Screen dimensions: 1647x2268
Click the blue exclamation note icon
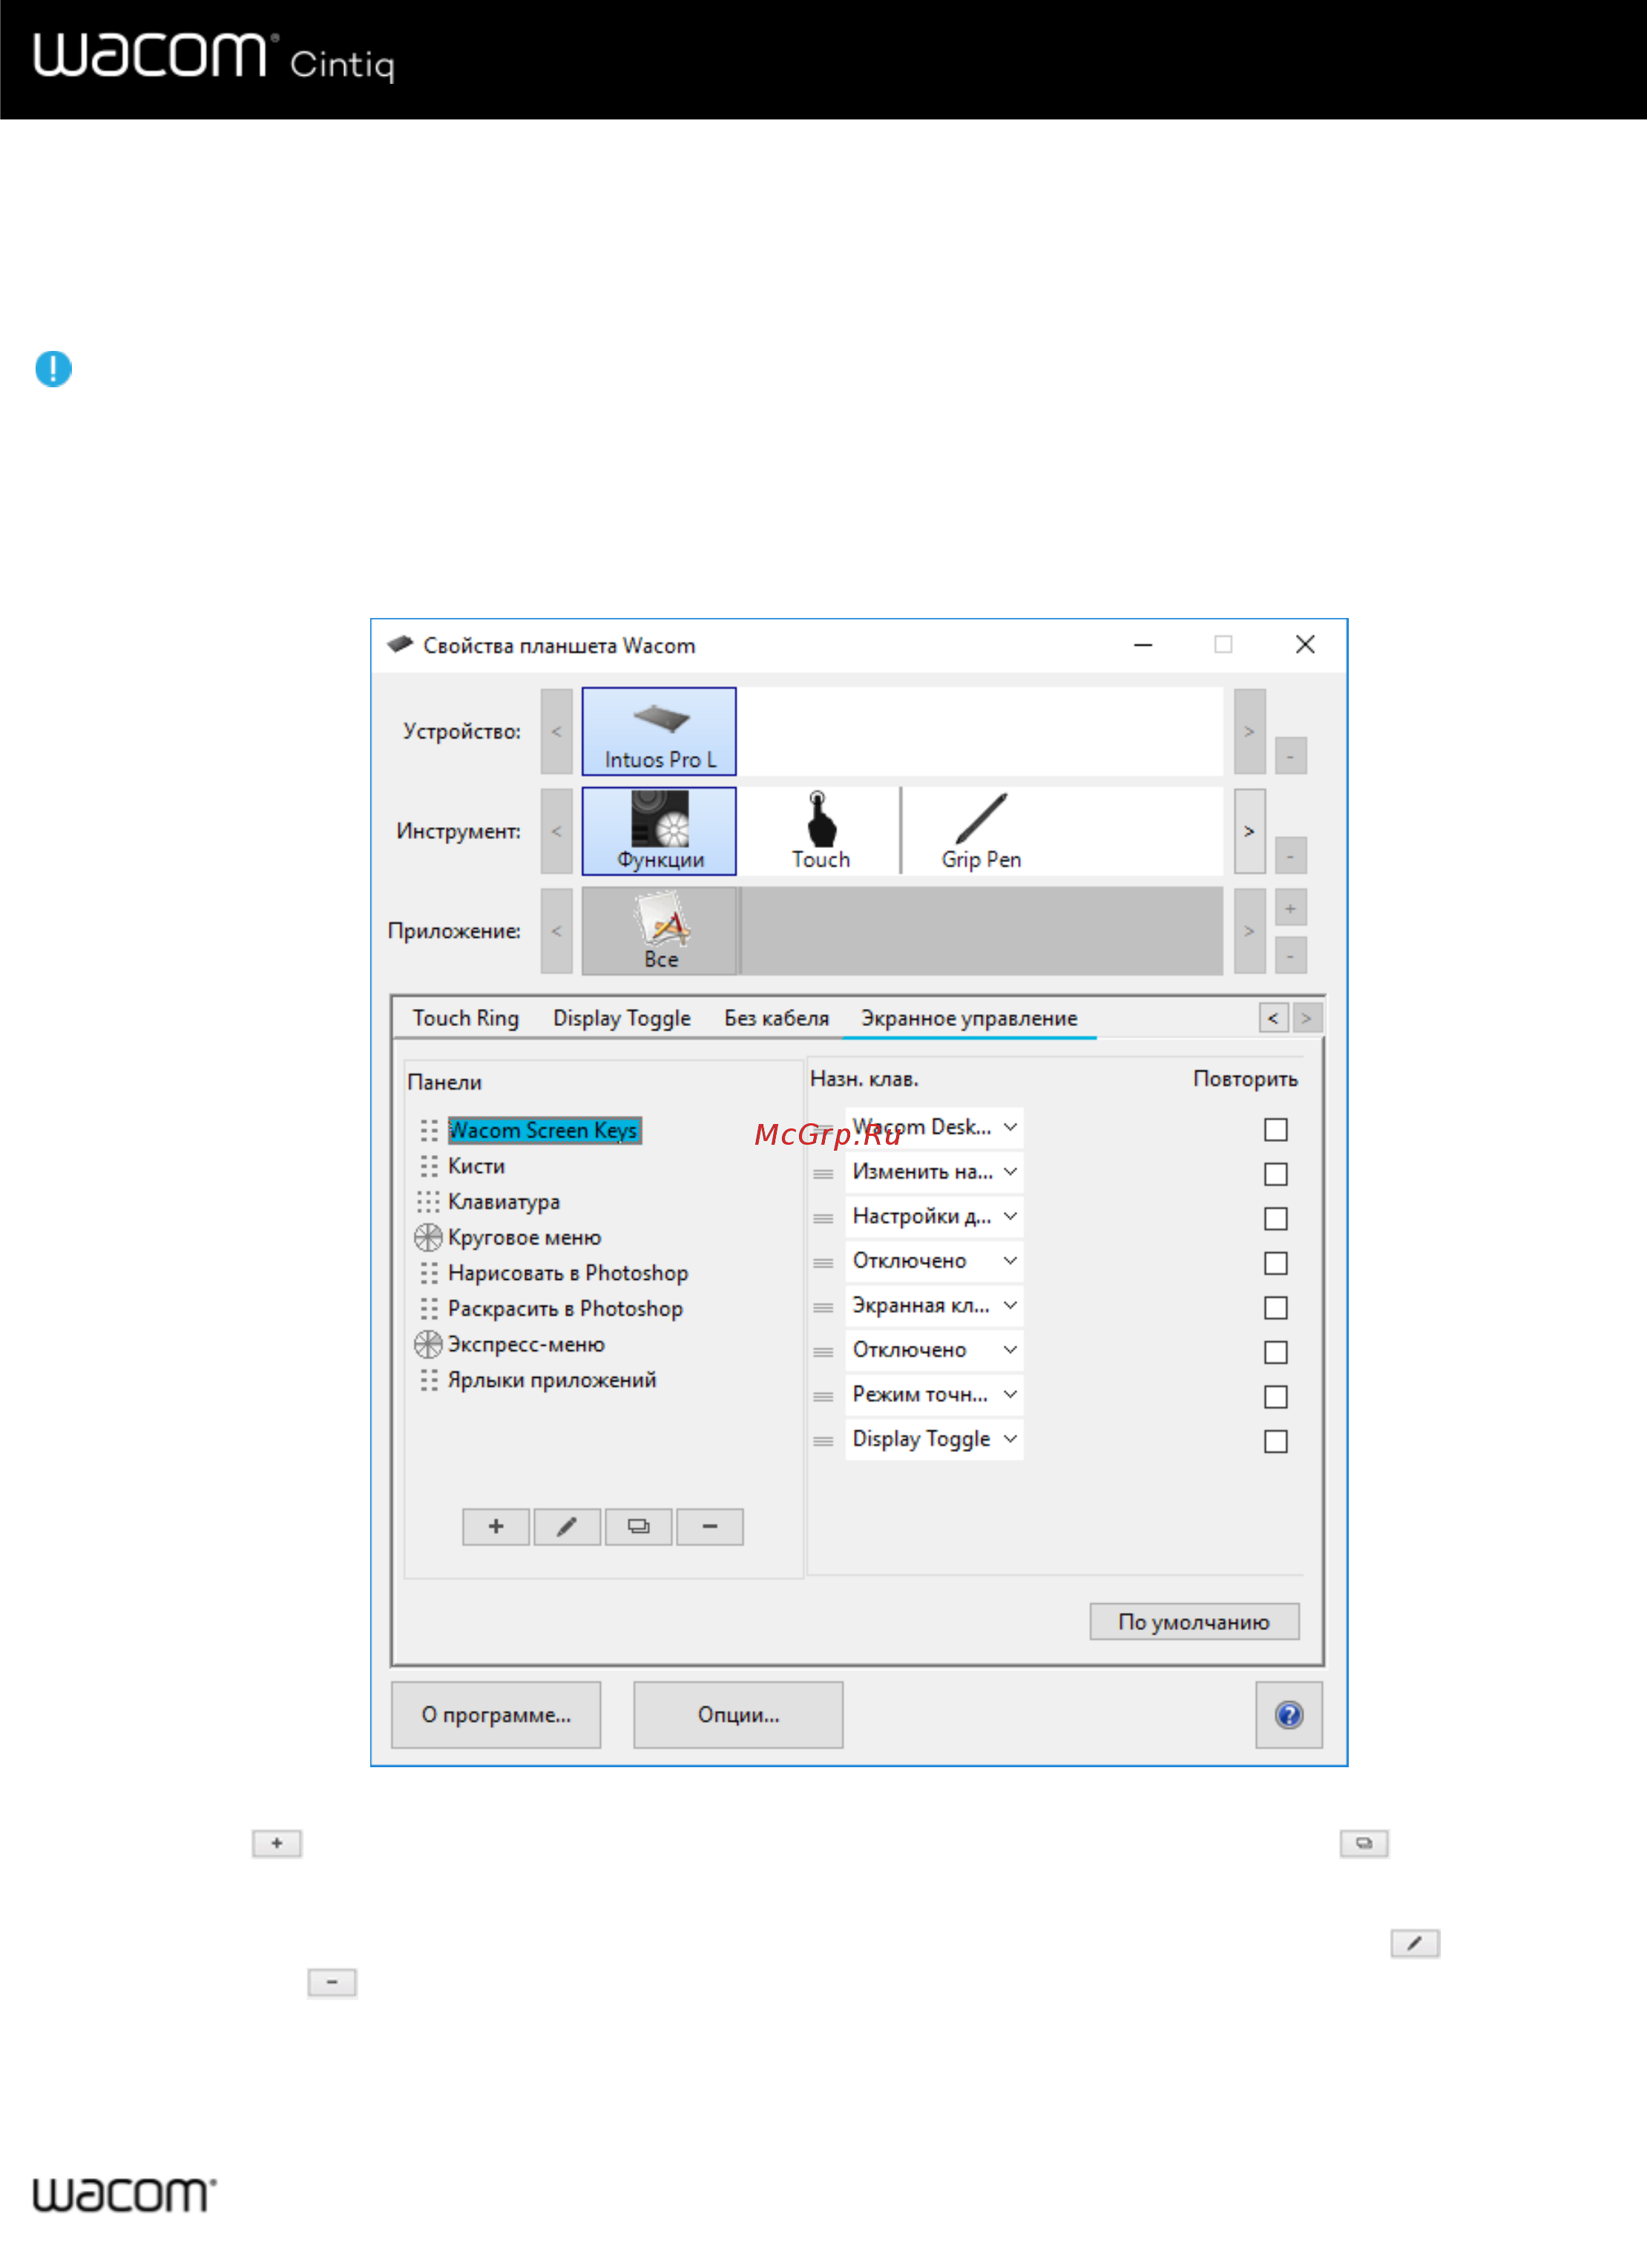(53, 369)
